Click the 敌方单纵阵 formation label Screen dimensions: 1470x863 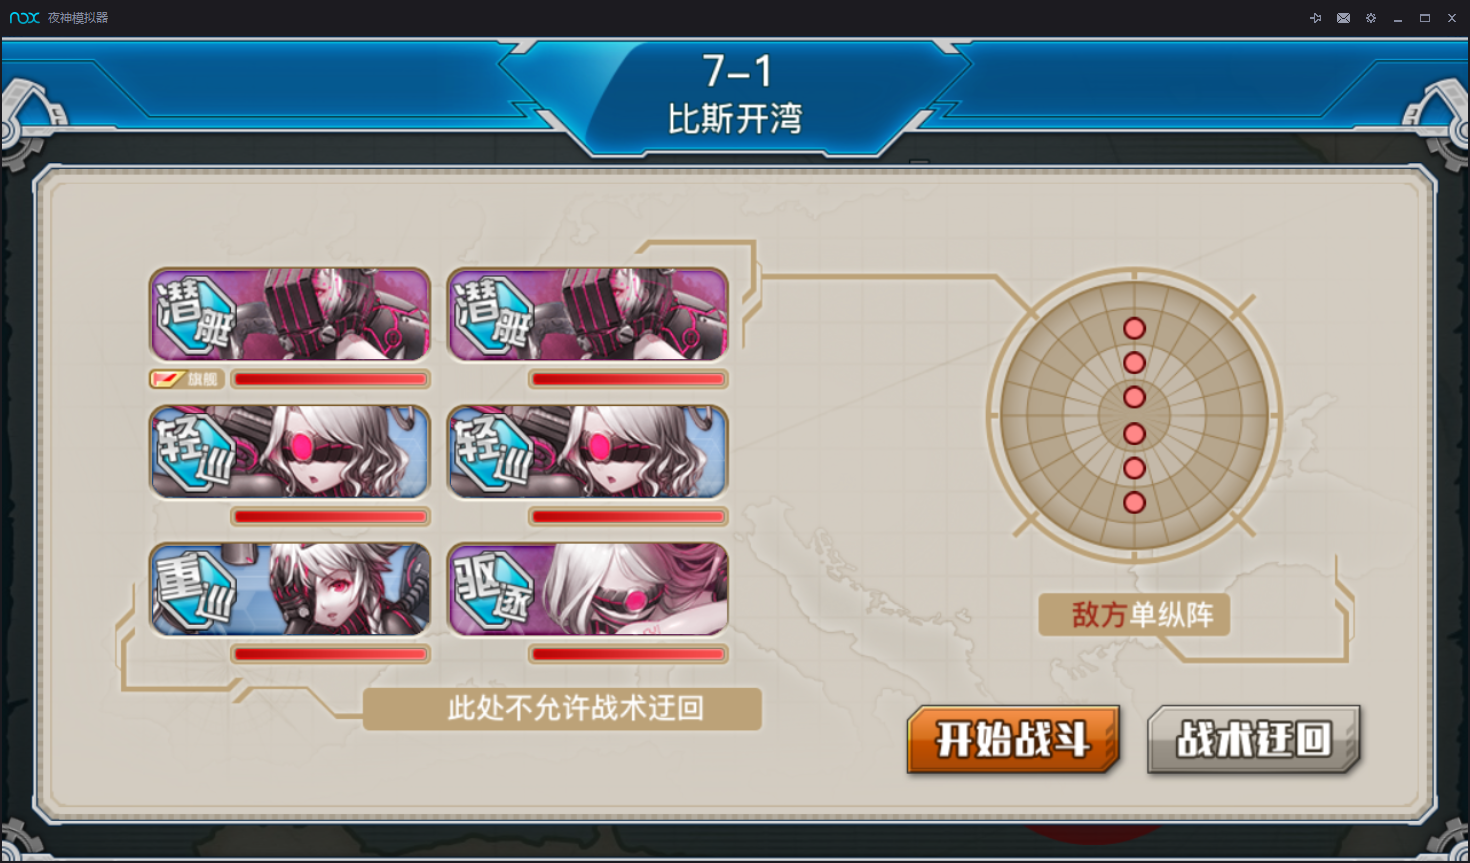click(1134, 614)
